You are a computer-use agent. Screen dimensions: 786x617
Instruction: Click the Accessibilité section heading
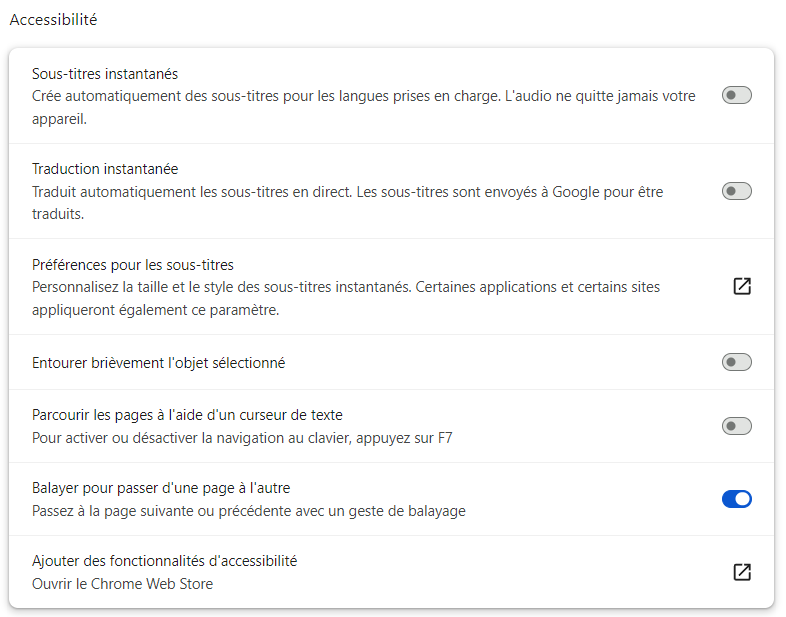click(x=53, y=20)
